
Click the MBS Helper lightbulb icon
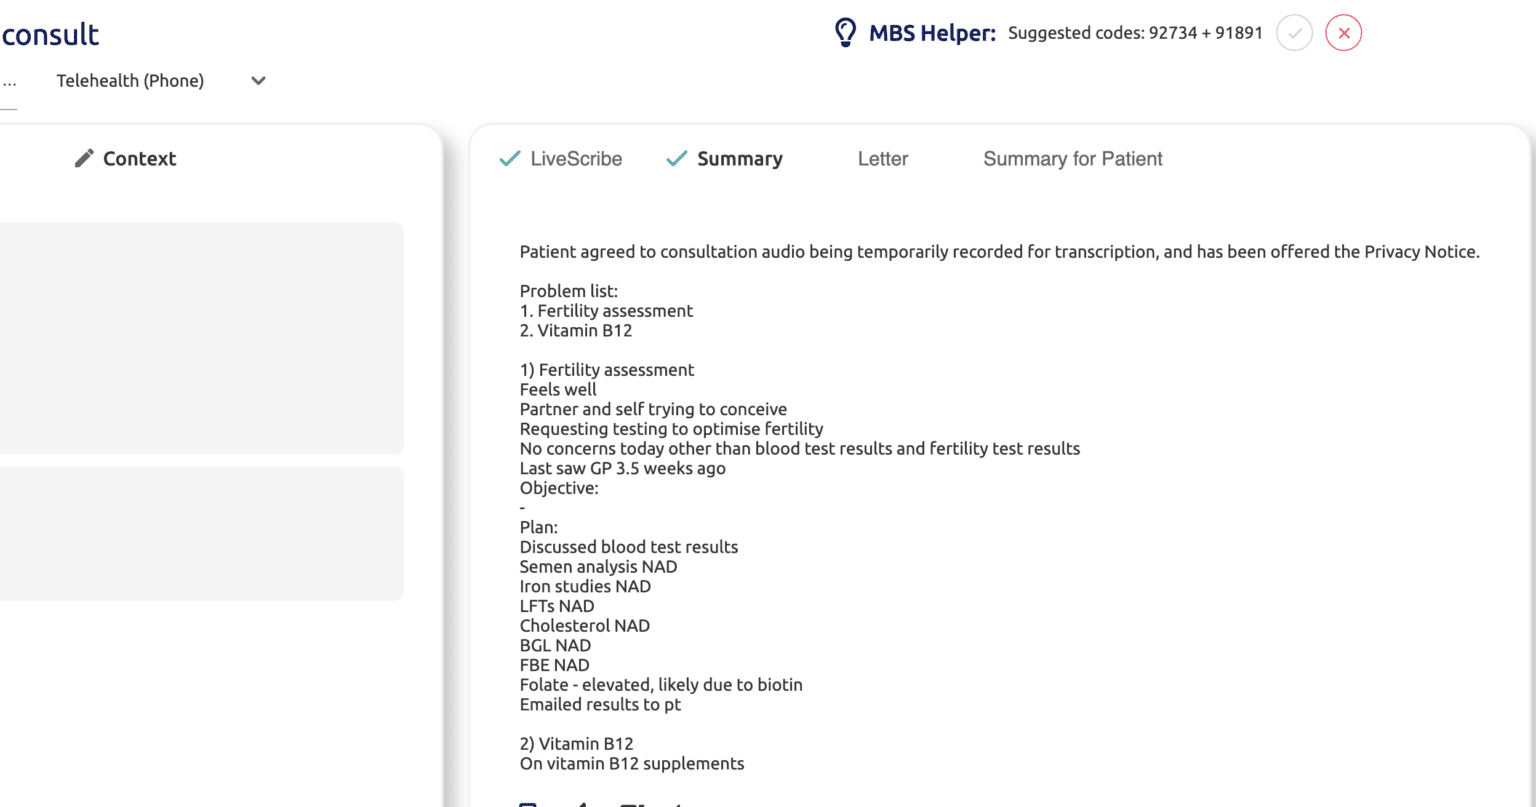846,31
